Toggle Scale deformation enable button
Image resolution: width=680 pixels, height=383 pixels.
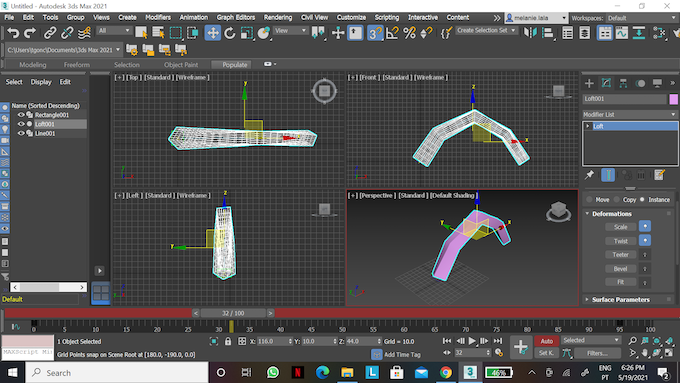(645, 226)
